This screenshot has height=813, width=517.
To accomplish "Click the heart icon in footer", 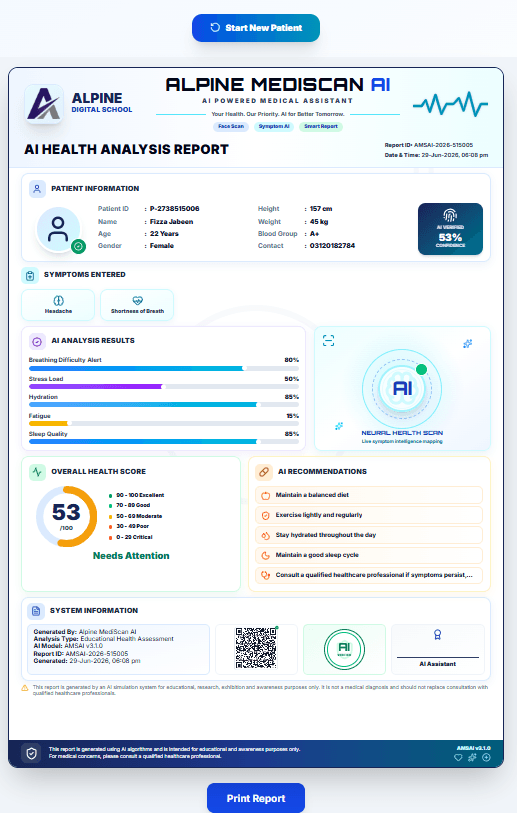I will (458, 758).
